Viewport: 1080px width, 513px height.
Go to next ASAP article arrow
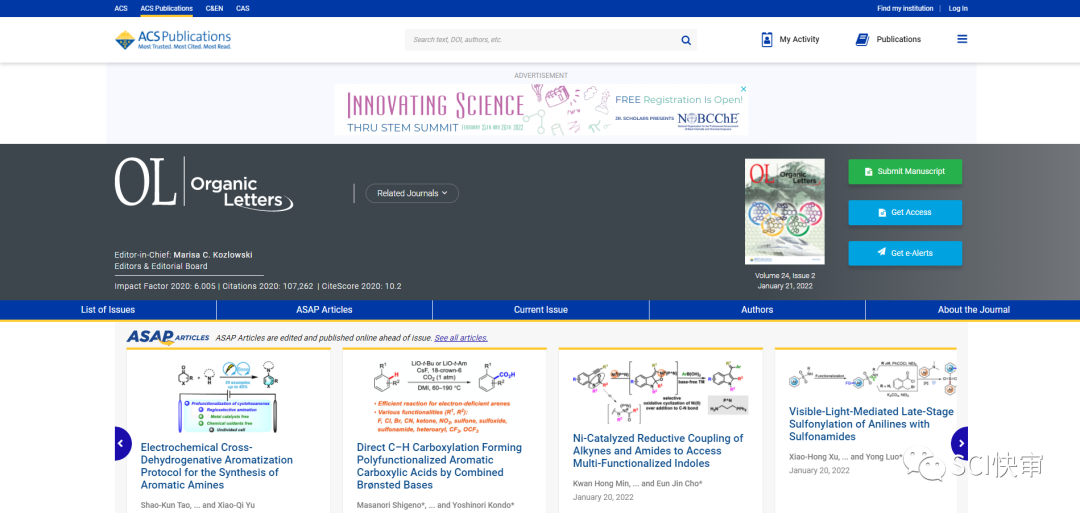(x=960, y=443)
